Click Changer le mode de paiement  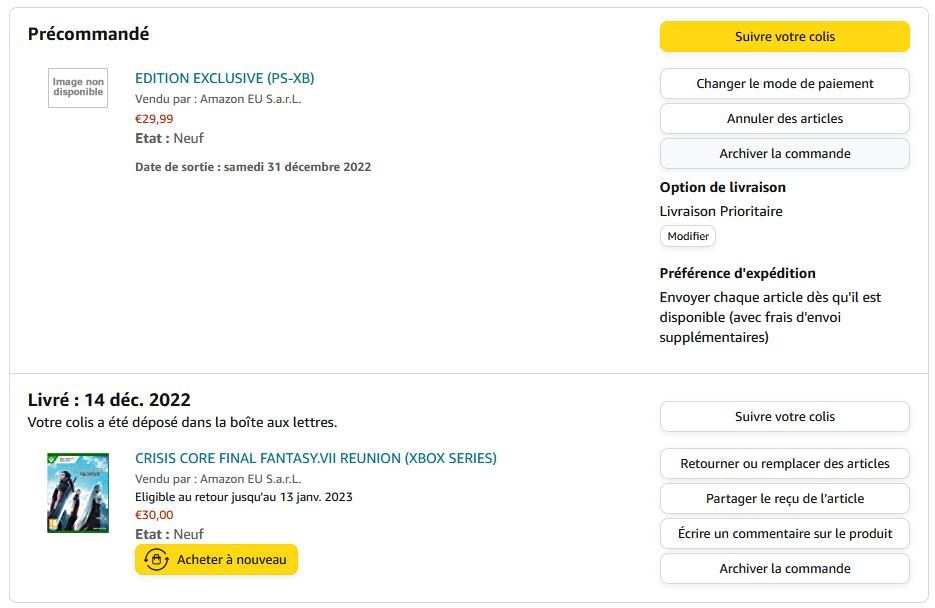[785, 84]
